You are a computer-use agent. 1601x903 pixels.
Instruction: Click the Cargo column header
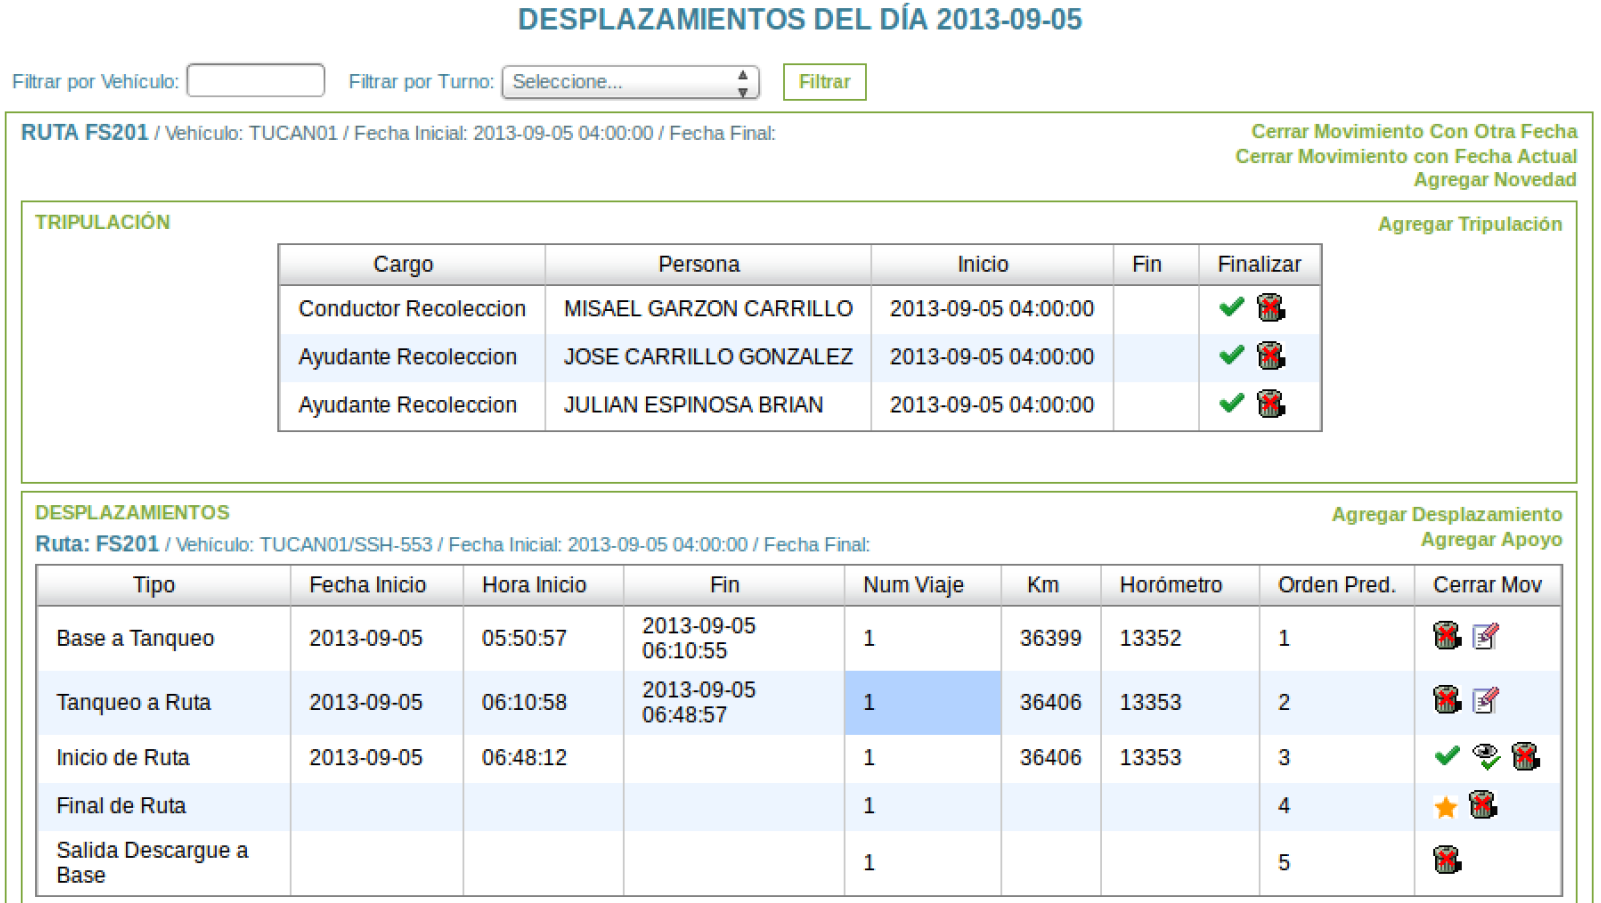(x=412, y=264)
